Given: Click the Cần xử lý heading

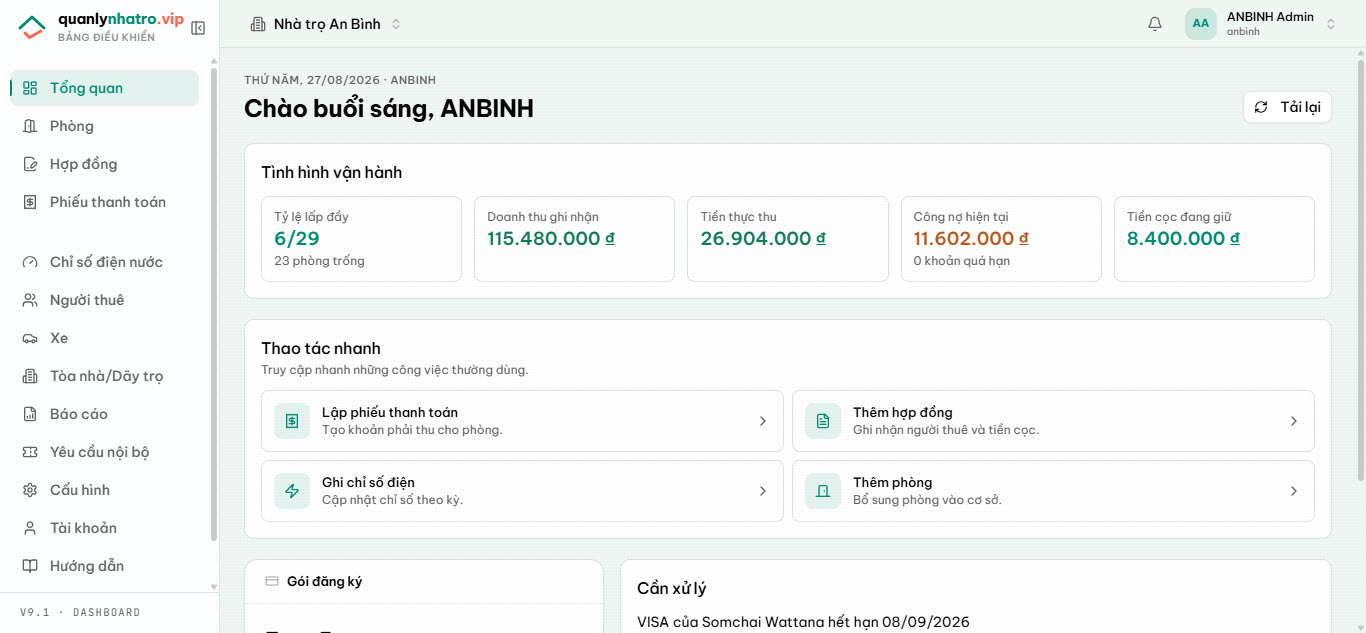Looking at the screenshot, I should 672,589.
